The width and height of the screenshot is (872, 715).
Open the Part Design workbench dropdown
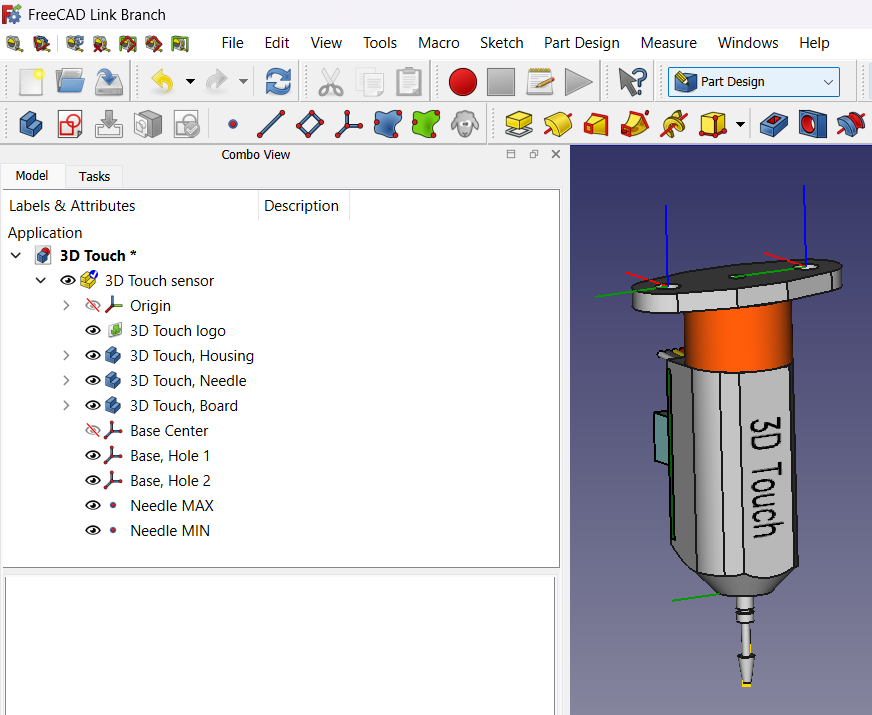point(754,82)
